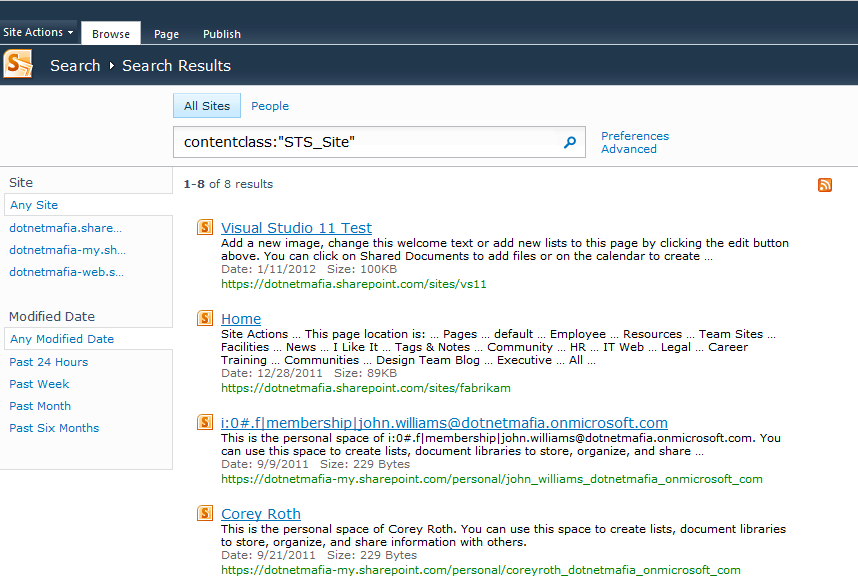Screen dimensions: 858x588
Task: Click the coreyroth personal site URL
Action: (480, 569)
